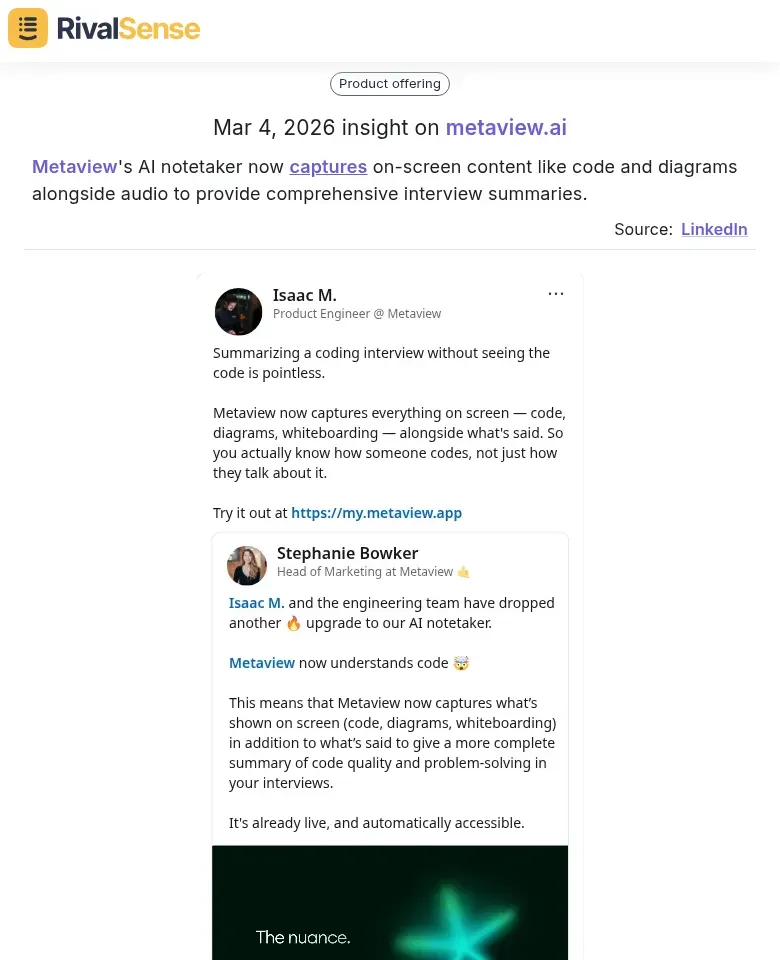The width and height of the screenshot is (780, 960).
Task: Follow the metaview.ai insight headline link
Action: click(506, 127)
